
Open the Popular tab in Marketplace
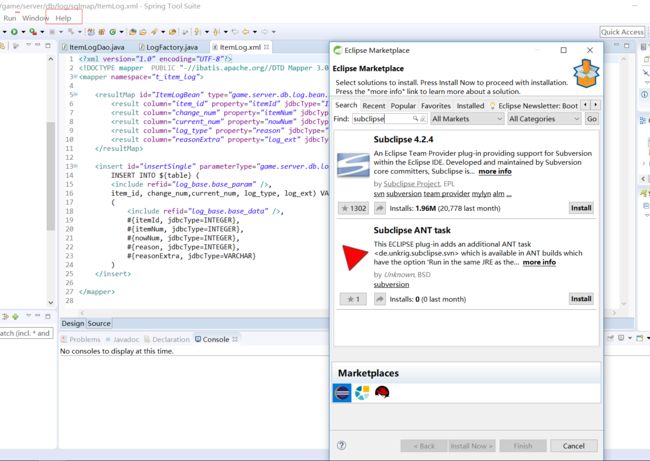pyautogui.click(x=403, y=106)
